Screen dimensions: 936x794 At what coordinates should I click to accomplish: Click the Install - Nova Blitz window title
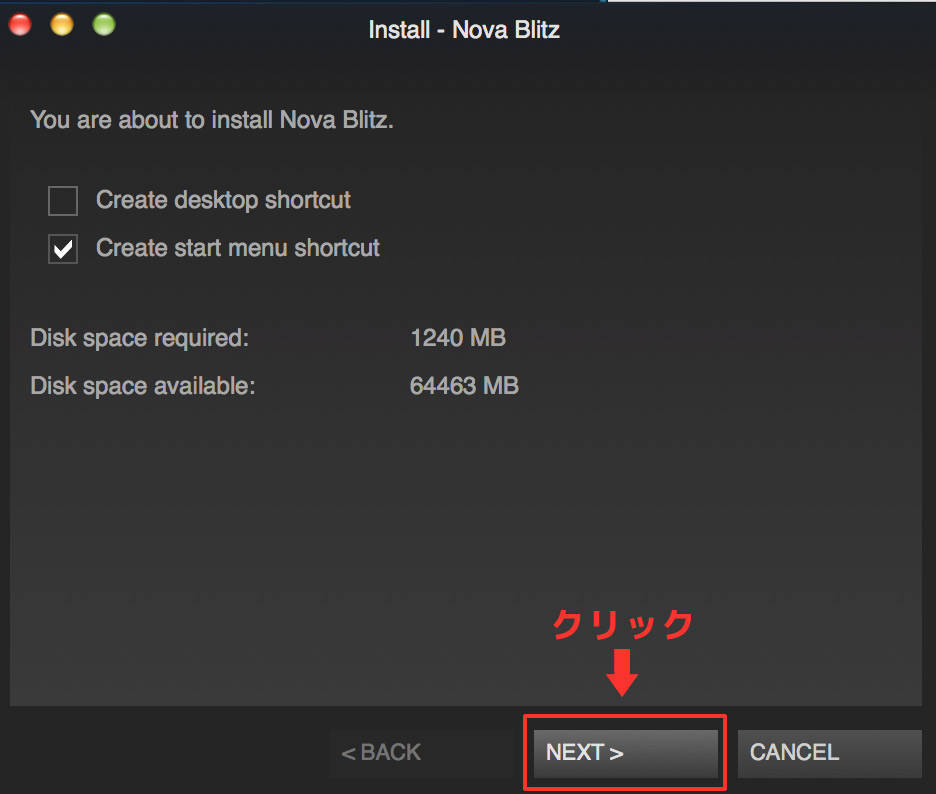pos(464,30)
